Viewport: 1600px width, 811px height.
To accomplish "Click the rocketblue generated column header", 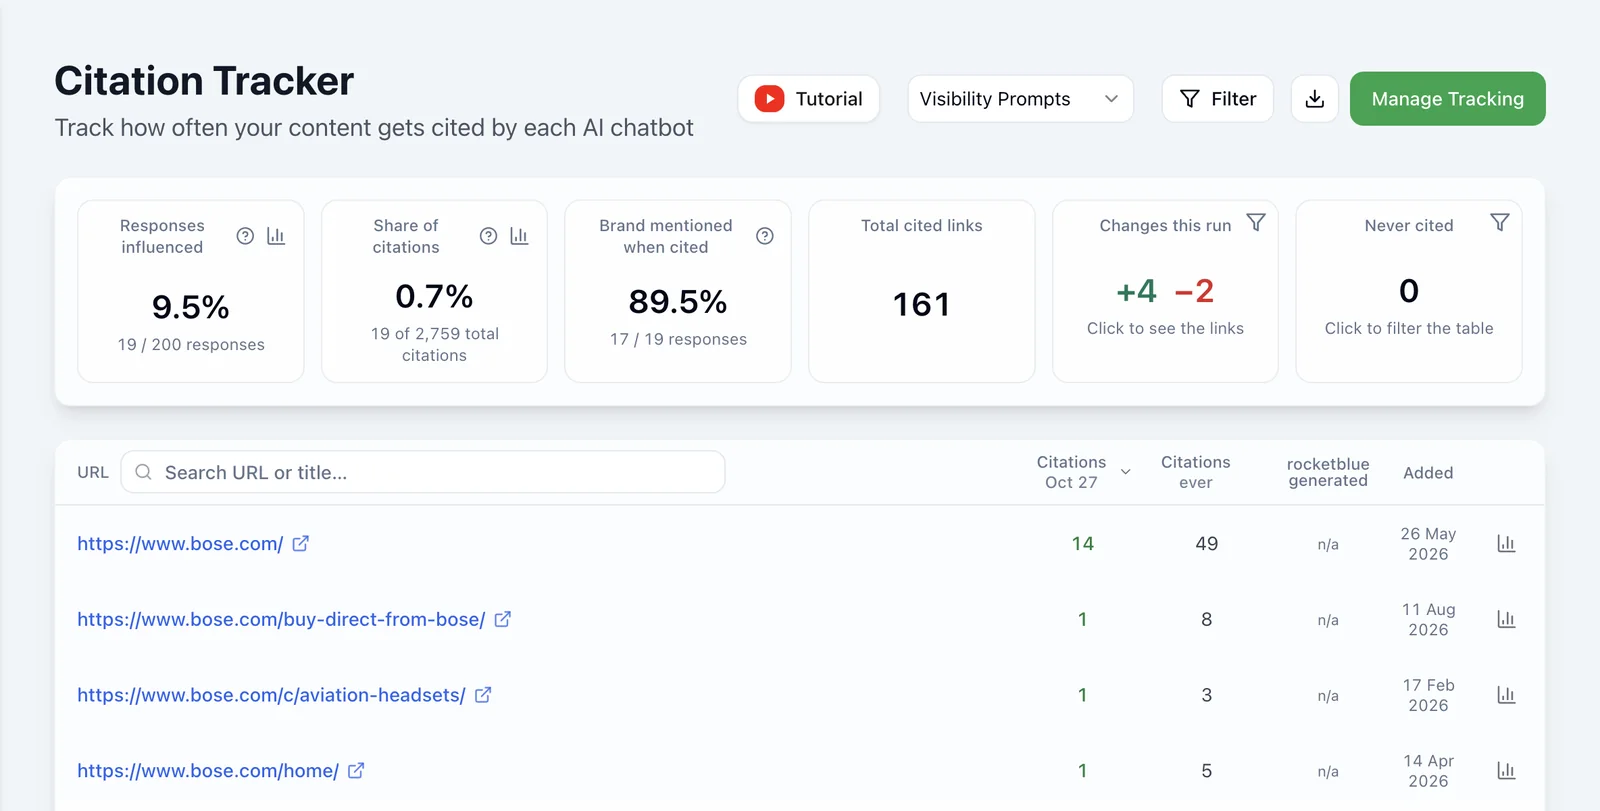I will (1328, 472).
